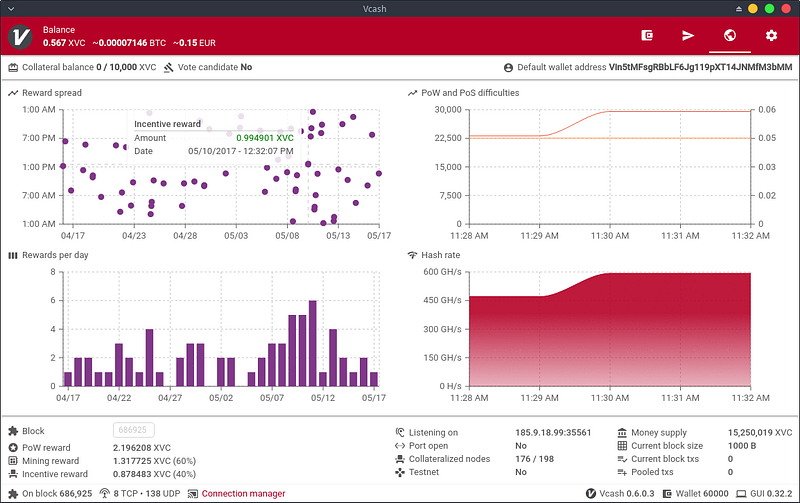Click the Current block size grid icon

tap(622, 445)
